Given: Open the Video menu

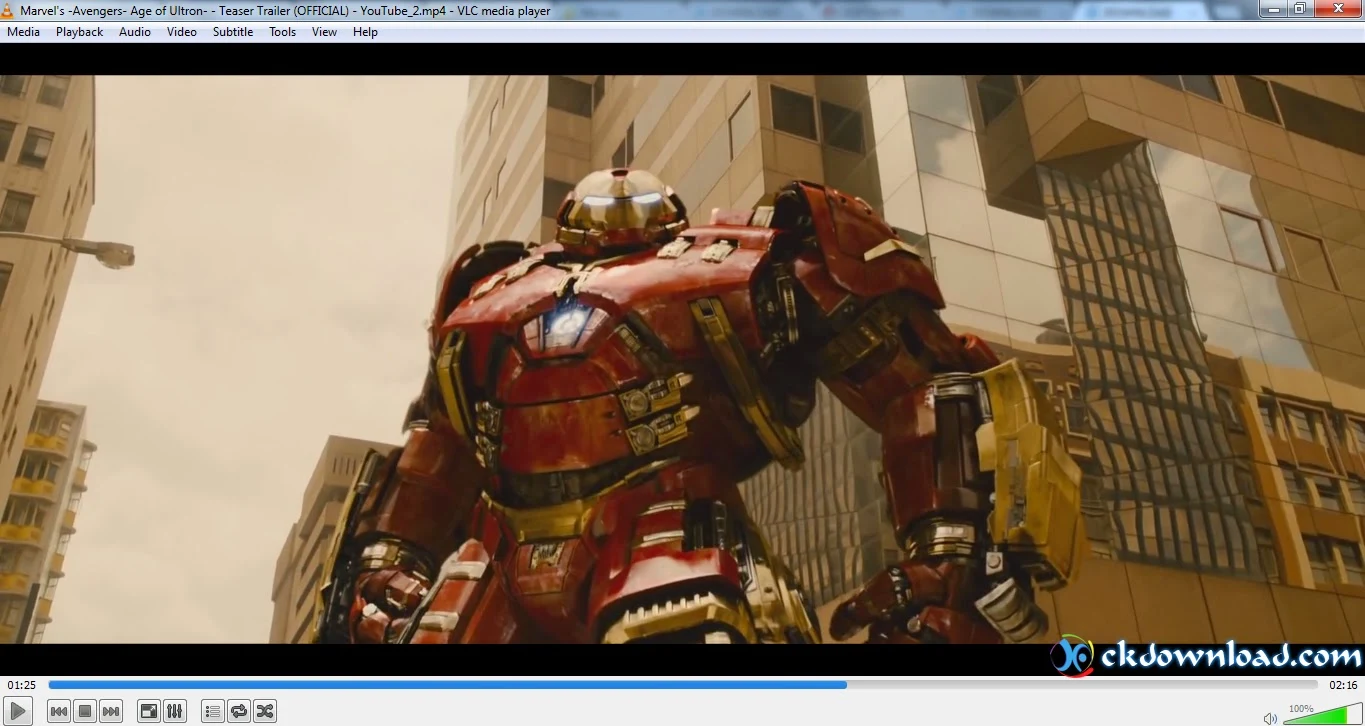Looking at the screenshot, I should point(182,32).
